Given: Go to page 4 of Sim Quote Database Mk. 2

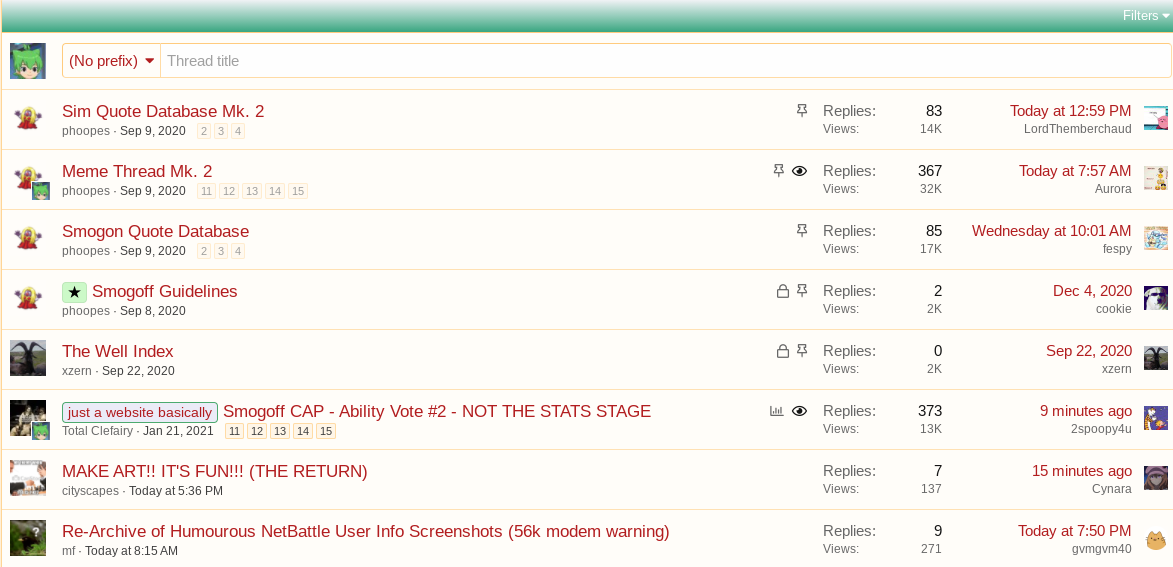Looking at the screenshot, I should [238, 131].
